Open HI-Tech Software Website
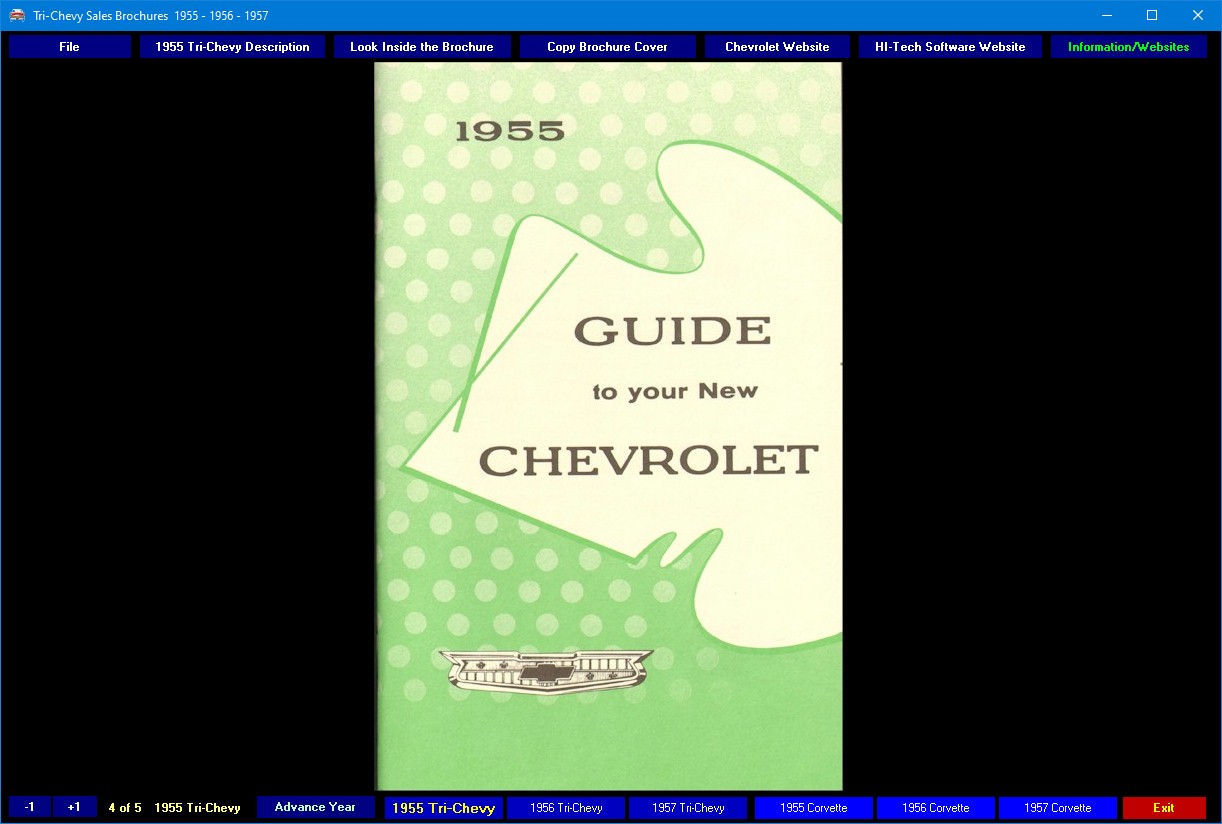This screenshot has height=824, width=1222. [950, 47]
